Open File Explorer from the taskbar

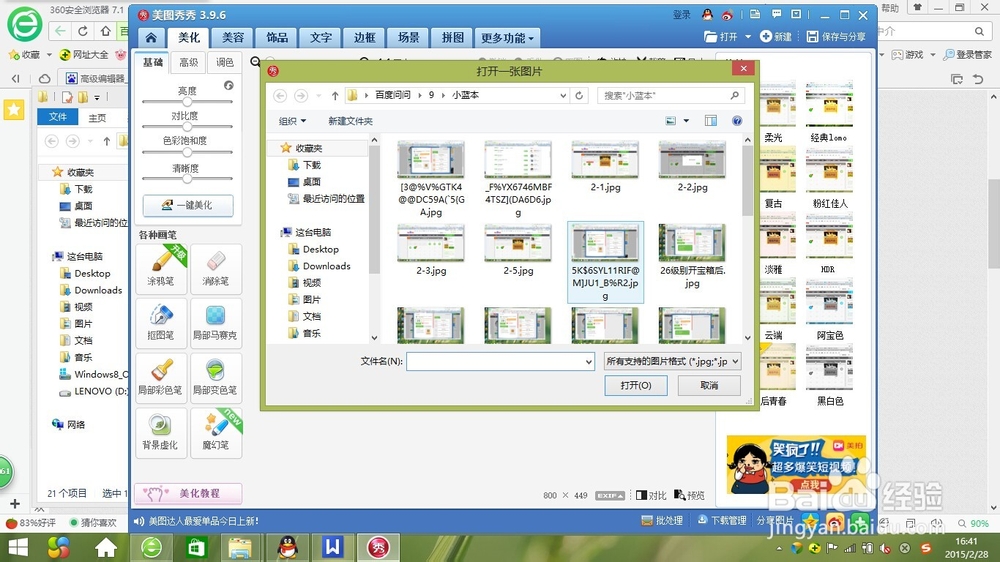pyautogui.click(x=240, y=547)
